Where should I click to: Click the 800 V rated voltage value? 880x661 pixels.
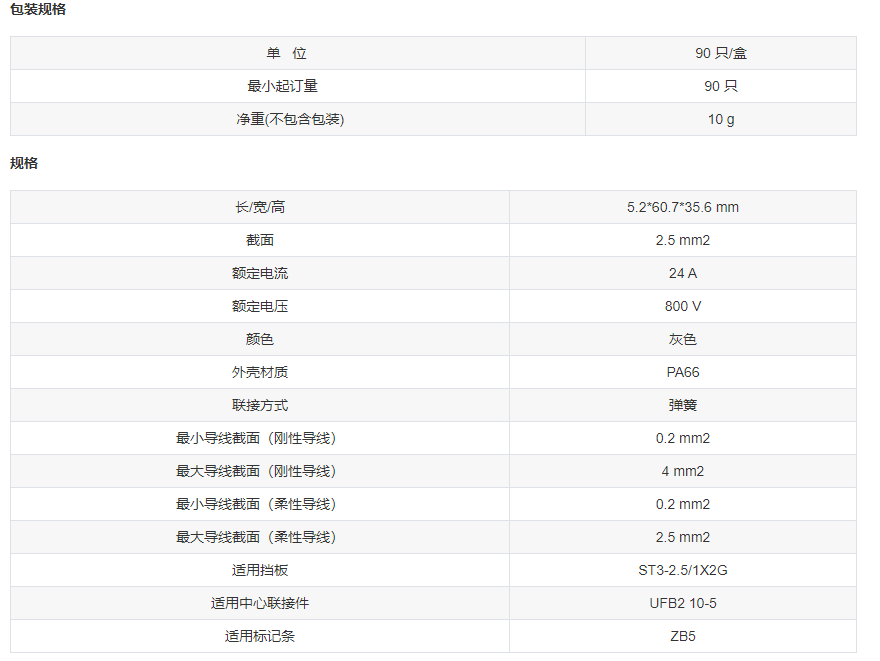click(x=682, y=306)
